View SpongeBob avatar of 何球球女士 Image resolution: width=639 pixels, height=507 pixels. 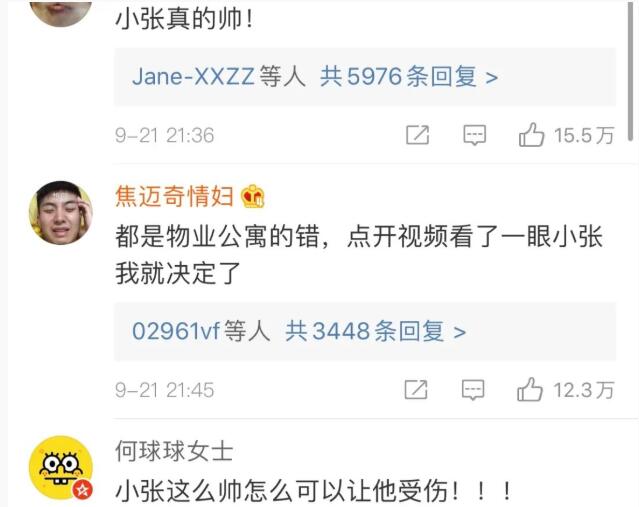[61, 467]
